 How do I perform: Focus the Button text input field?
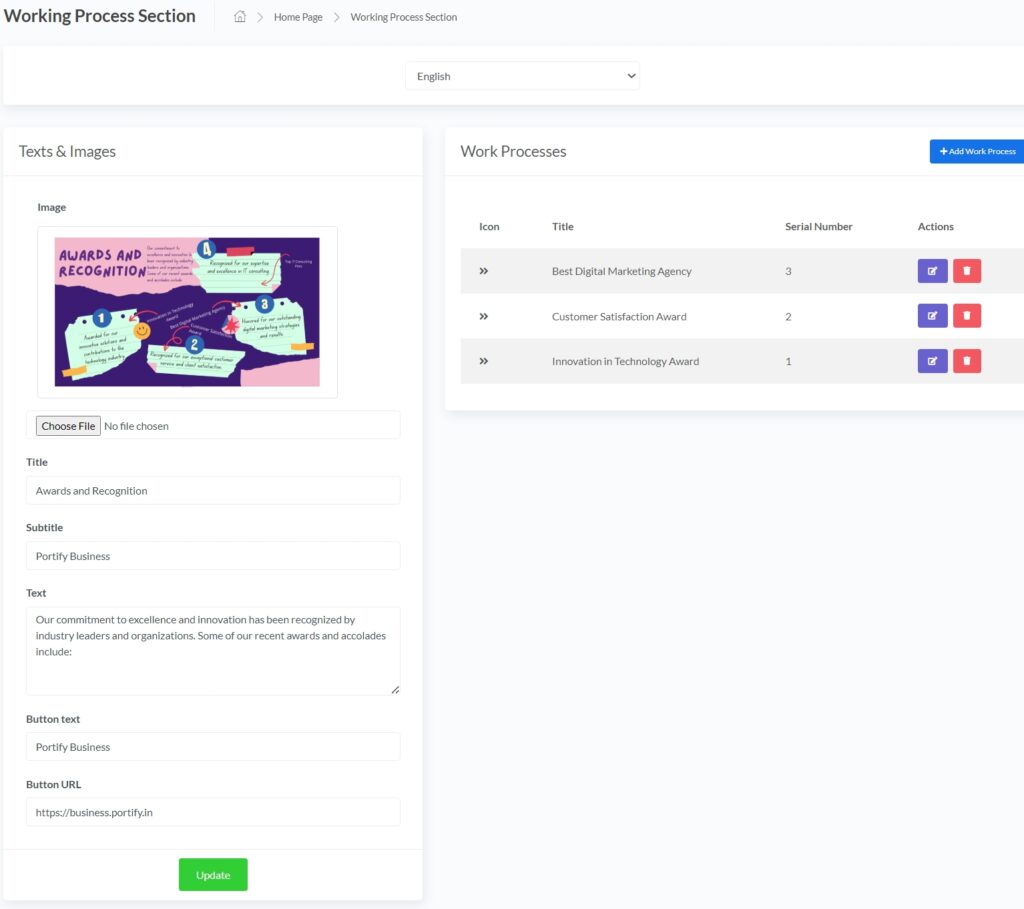[x=213, y=746]
